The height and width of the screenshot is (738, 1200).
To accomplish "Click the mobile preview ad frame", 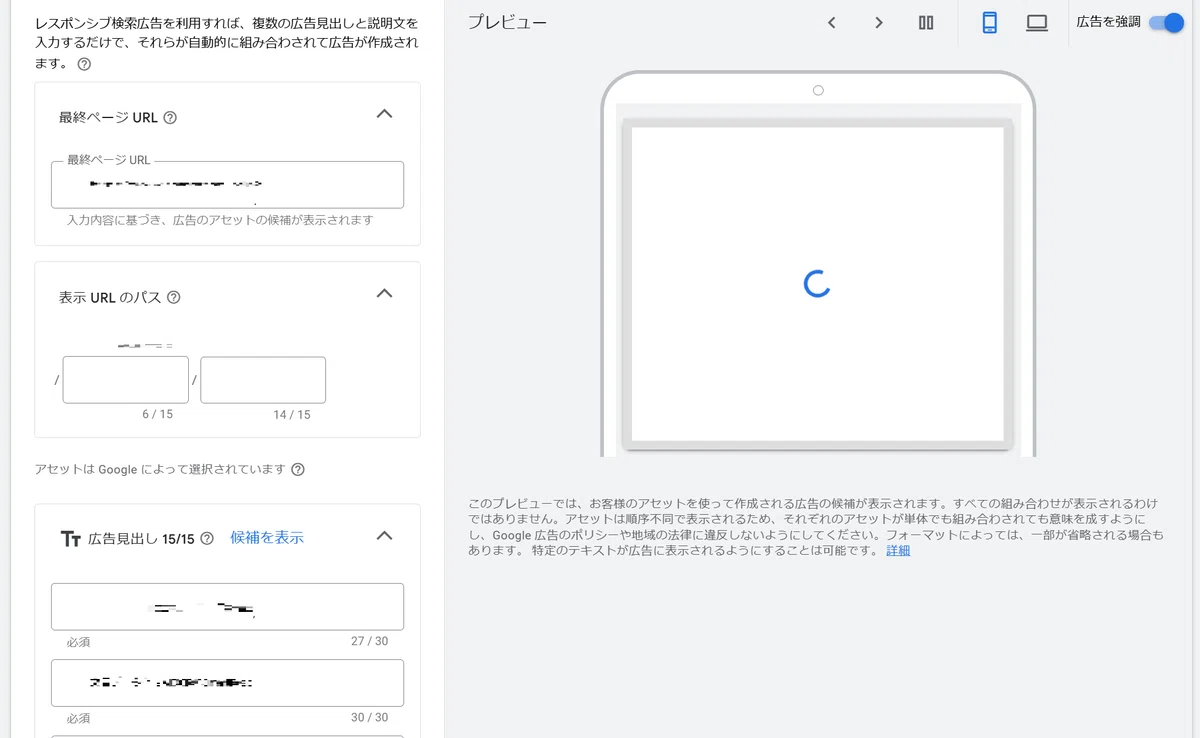I will click(818, 284).
